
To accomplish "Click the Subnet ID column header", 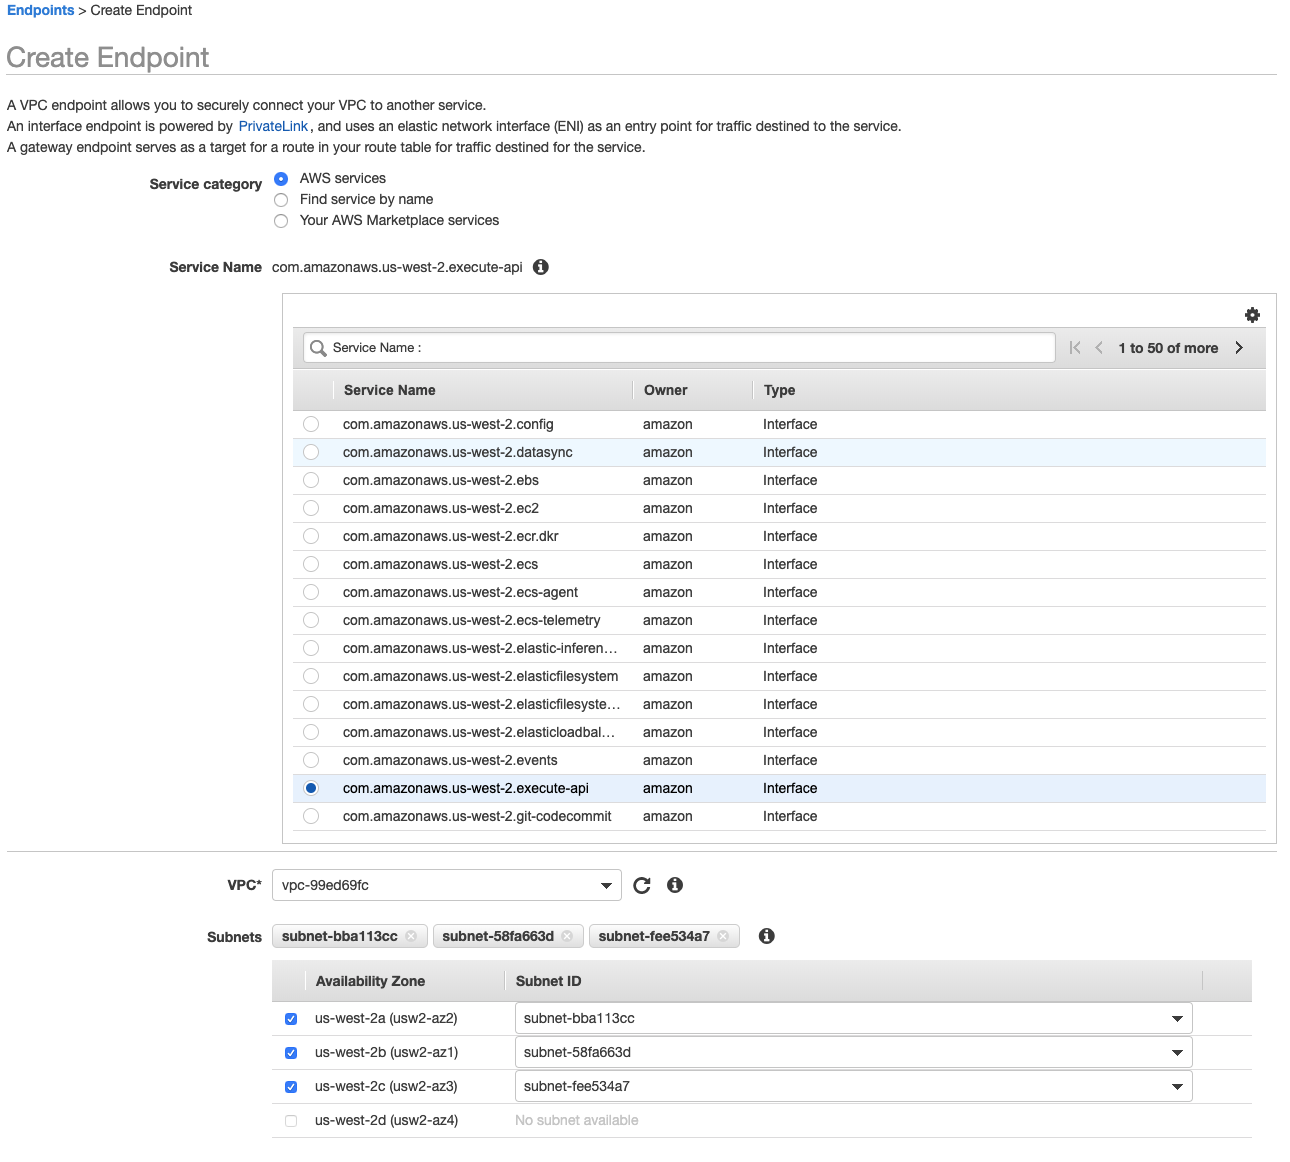I will coord(548,981).
